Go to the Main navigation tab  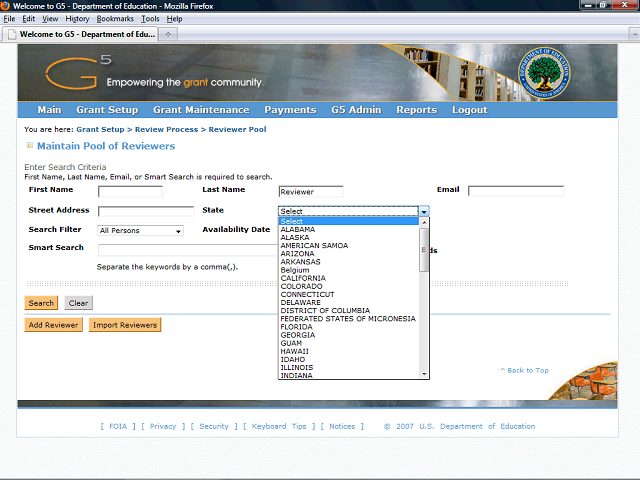click(49, 110)
